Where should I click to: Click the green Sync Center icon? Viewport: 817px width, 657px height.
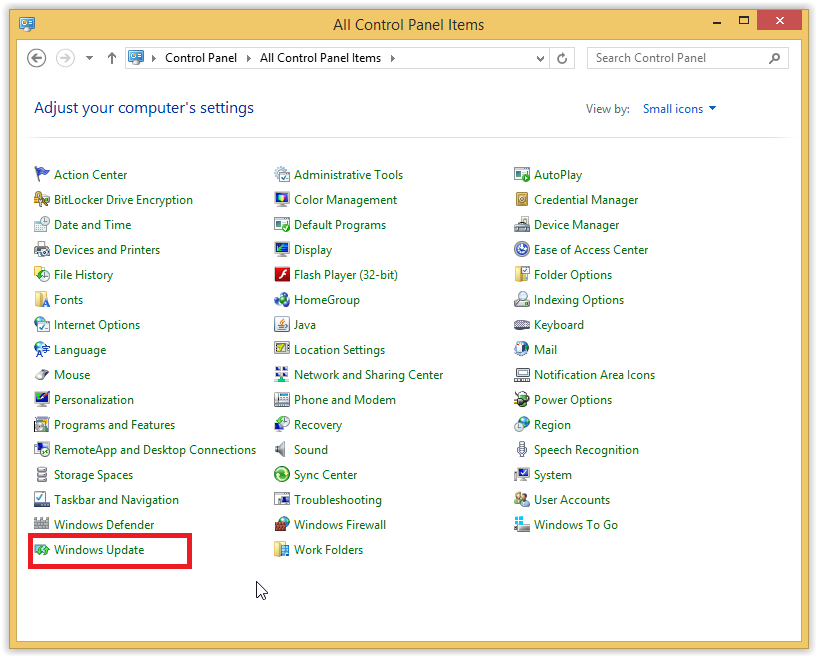tap(282, 474)
